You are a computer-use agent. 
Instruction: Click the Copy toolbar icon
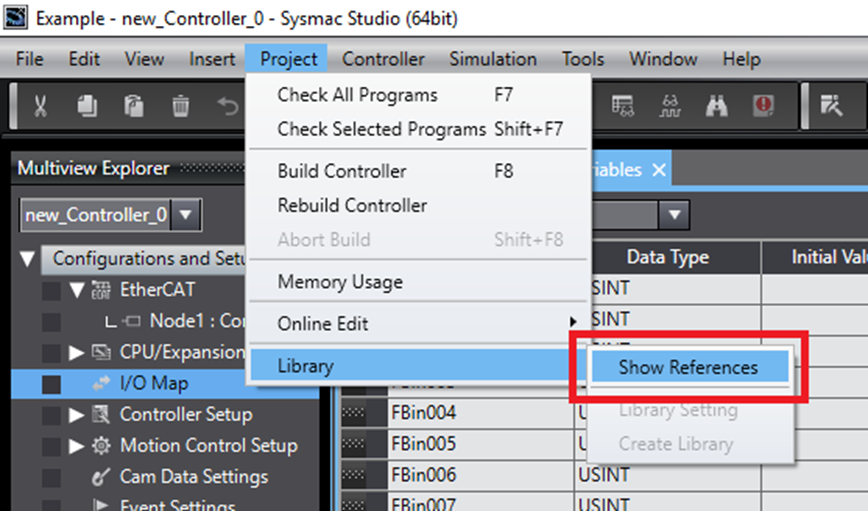click(x=87, y=106)
